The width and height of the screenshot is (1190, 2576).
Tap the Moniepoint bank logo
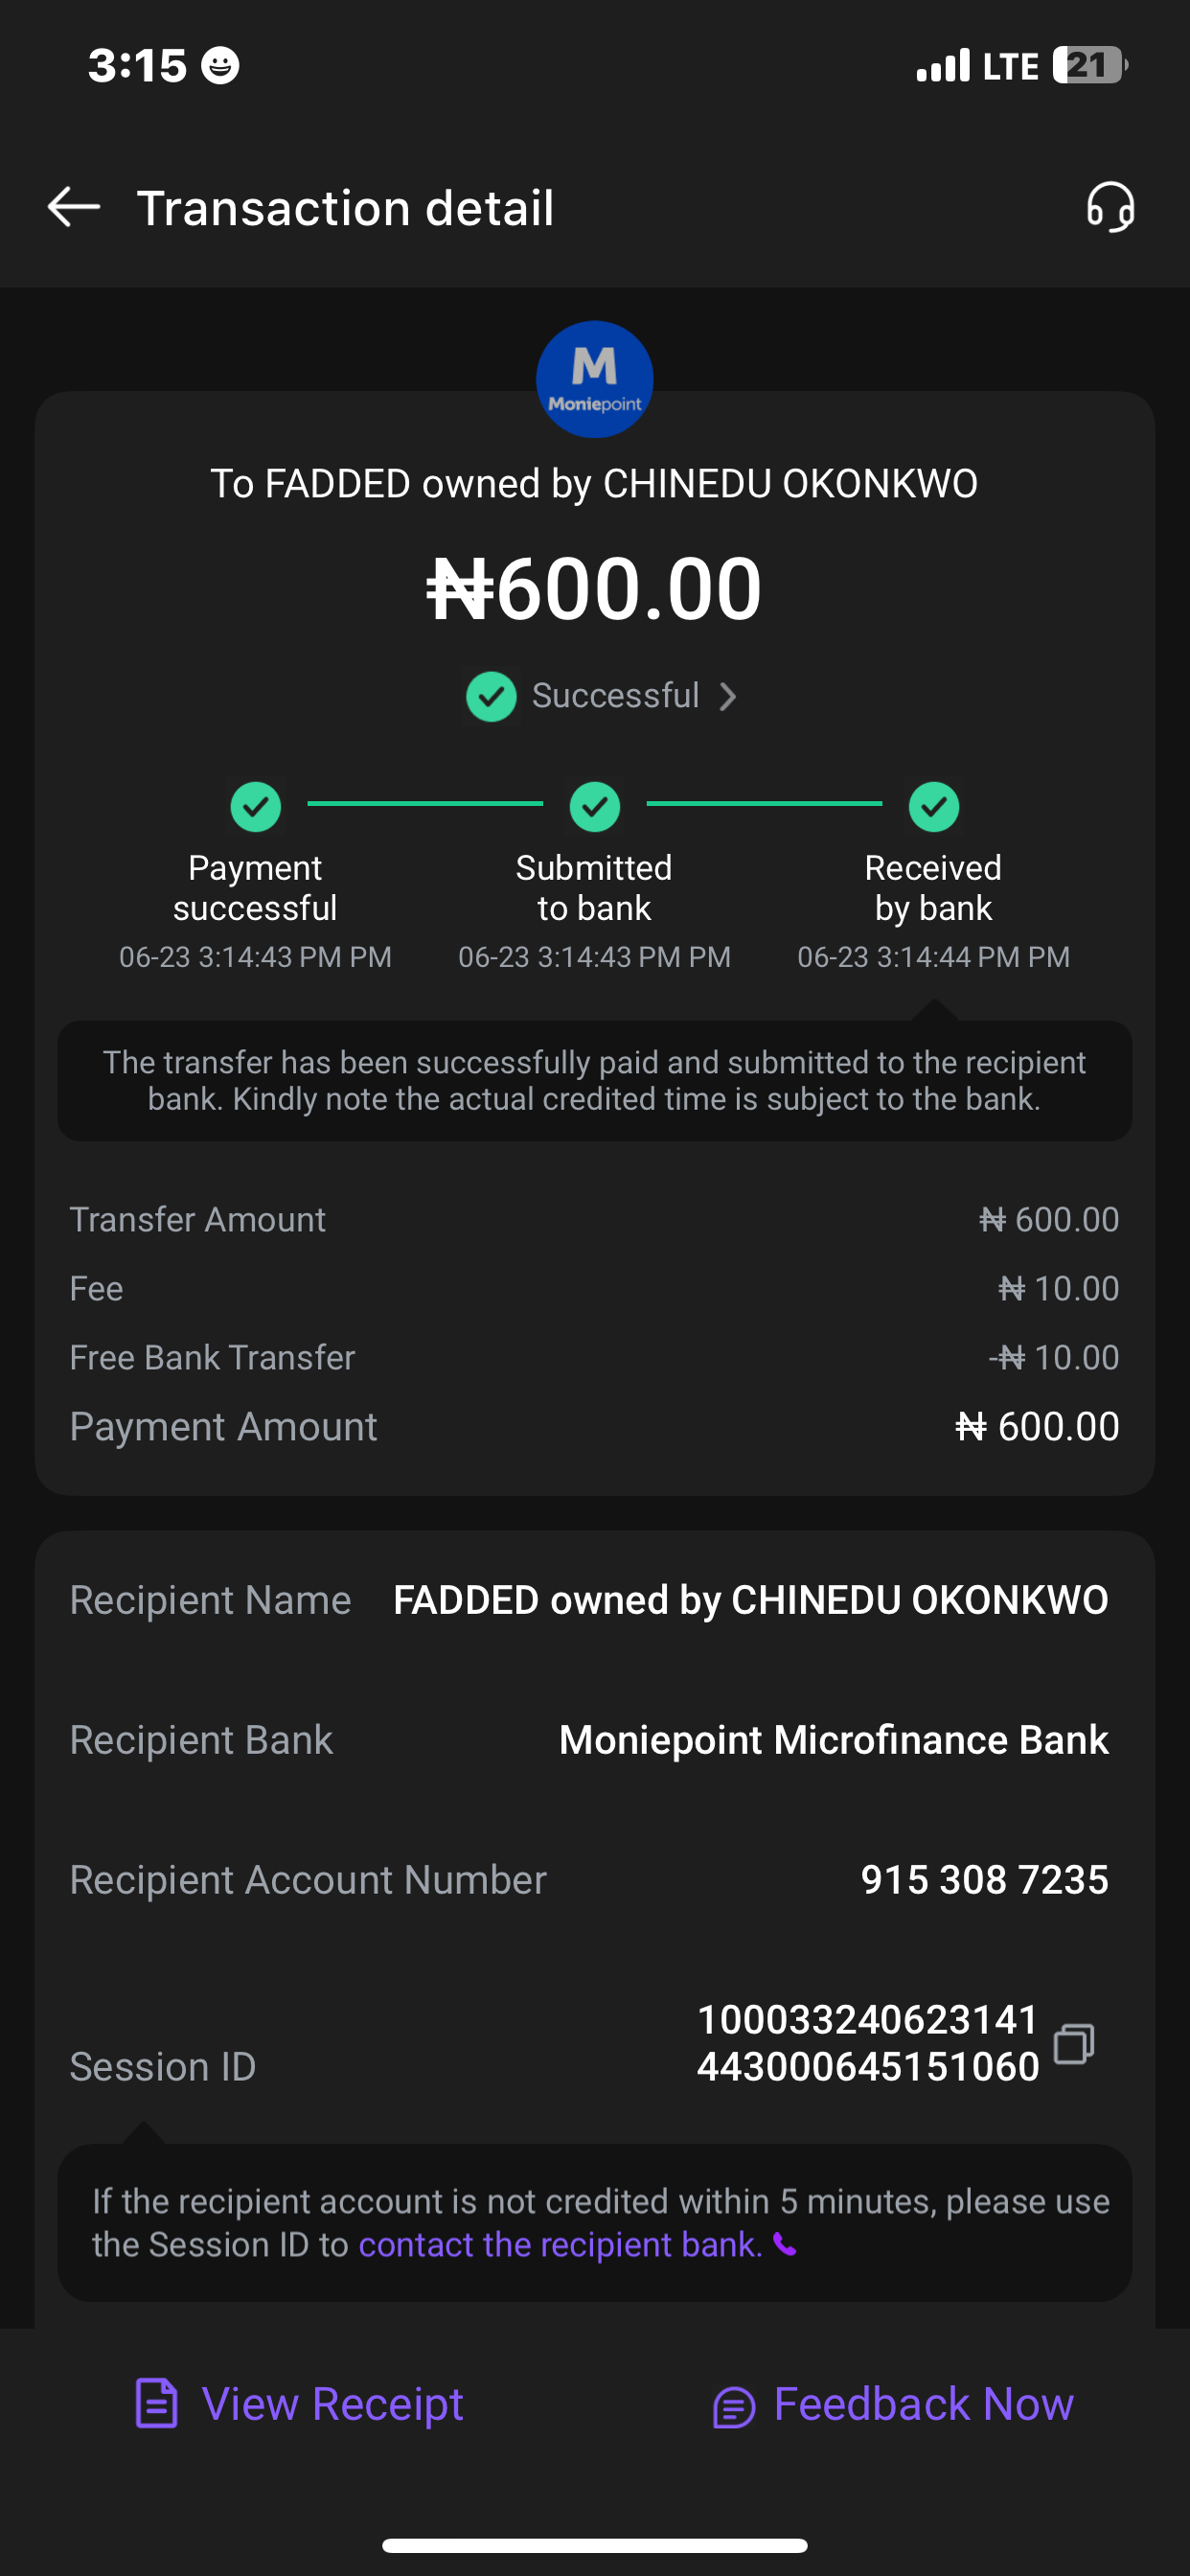(x=594, y=379)
